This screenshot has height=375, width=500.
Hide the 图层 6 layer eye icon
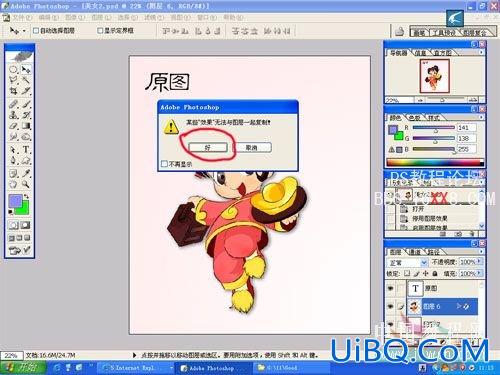pyautogui.click(x=390, y=306)
